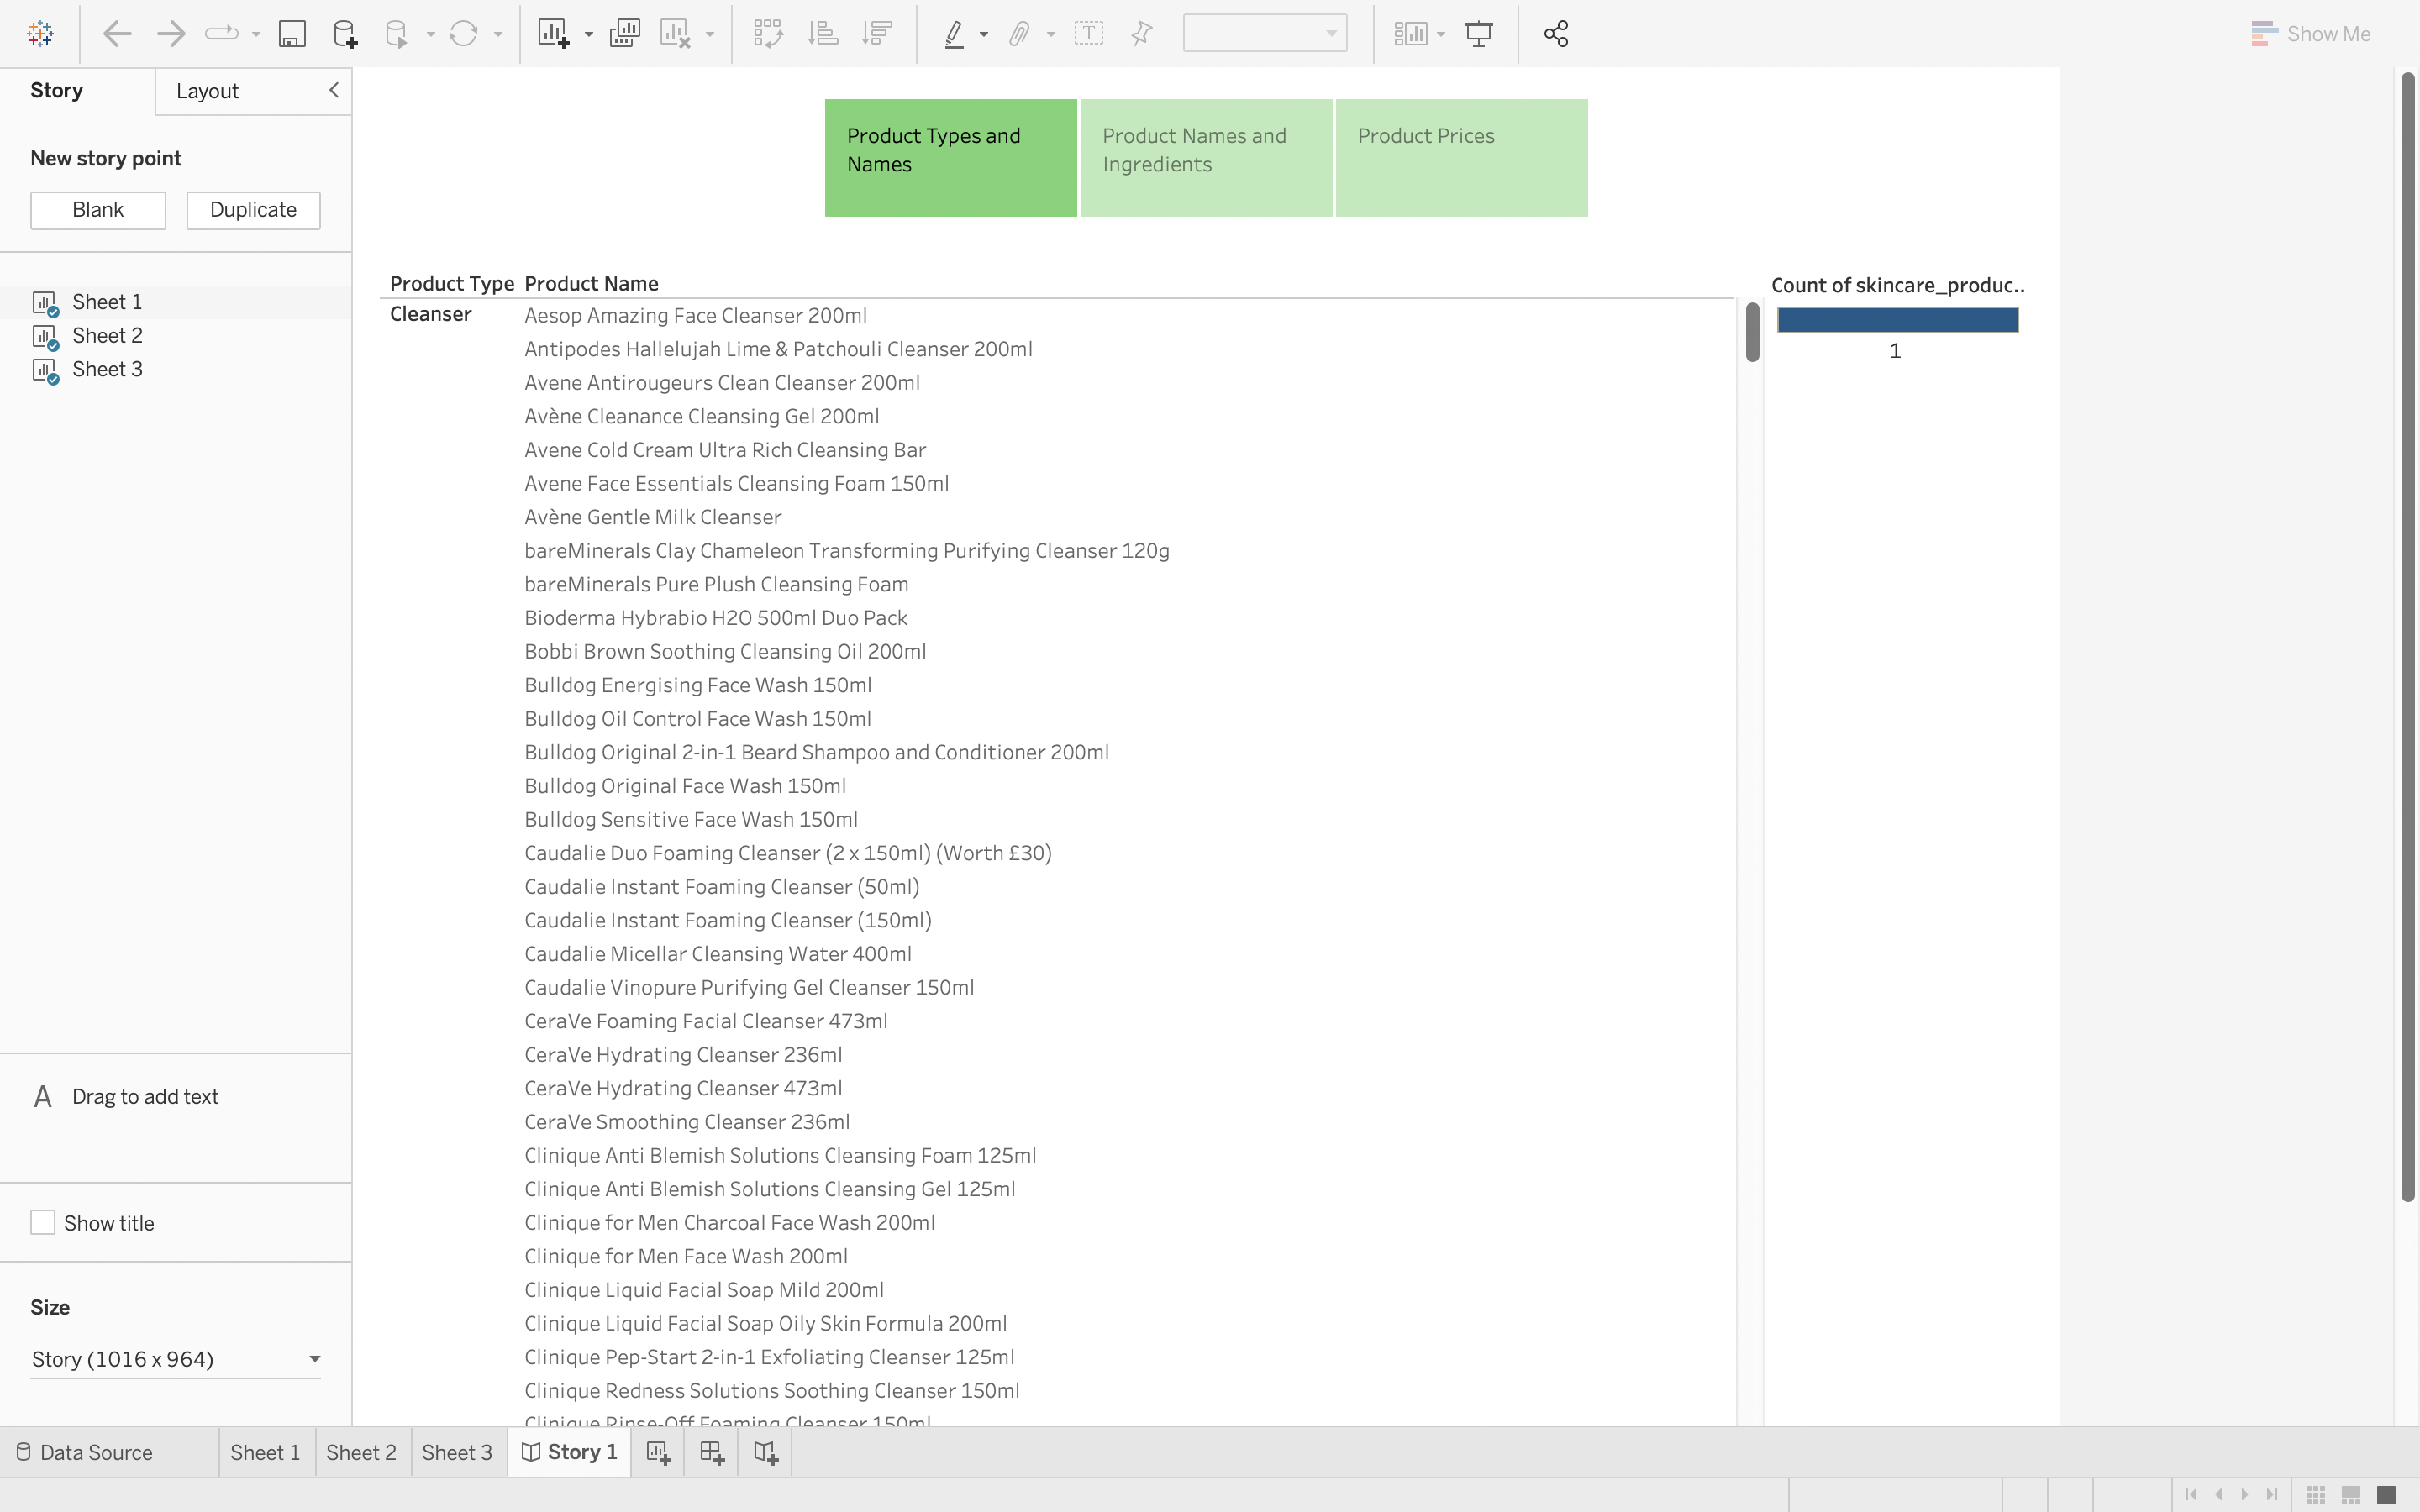The height and width of the screenshot is (1512, 2420).
Task: Expand the Clear sheet dropdown arrow
Action: (710, 35)
